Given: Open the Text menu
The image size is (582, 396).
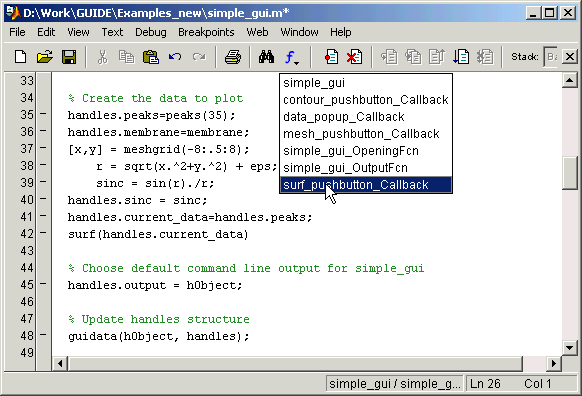Looking at the screenshot, I should tap(112, 32).
